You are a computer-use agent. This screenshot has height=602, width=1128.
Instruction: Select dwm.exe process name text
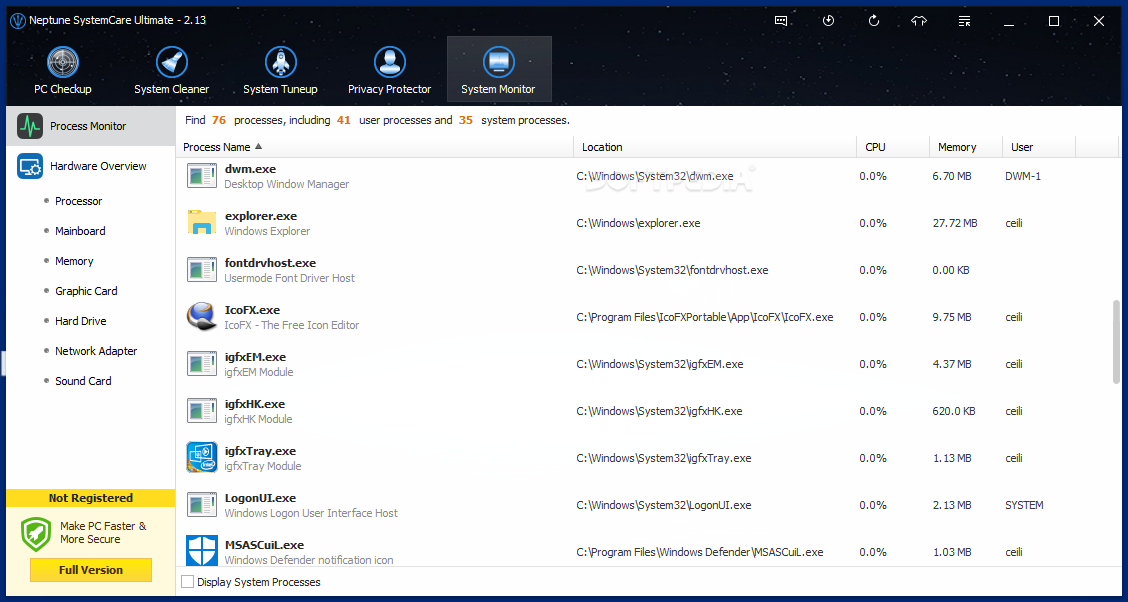tap(250, 169)
